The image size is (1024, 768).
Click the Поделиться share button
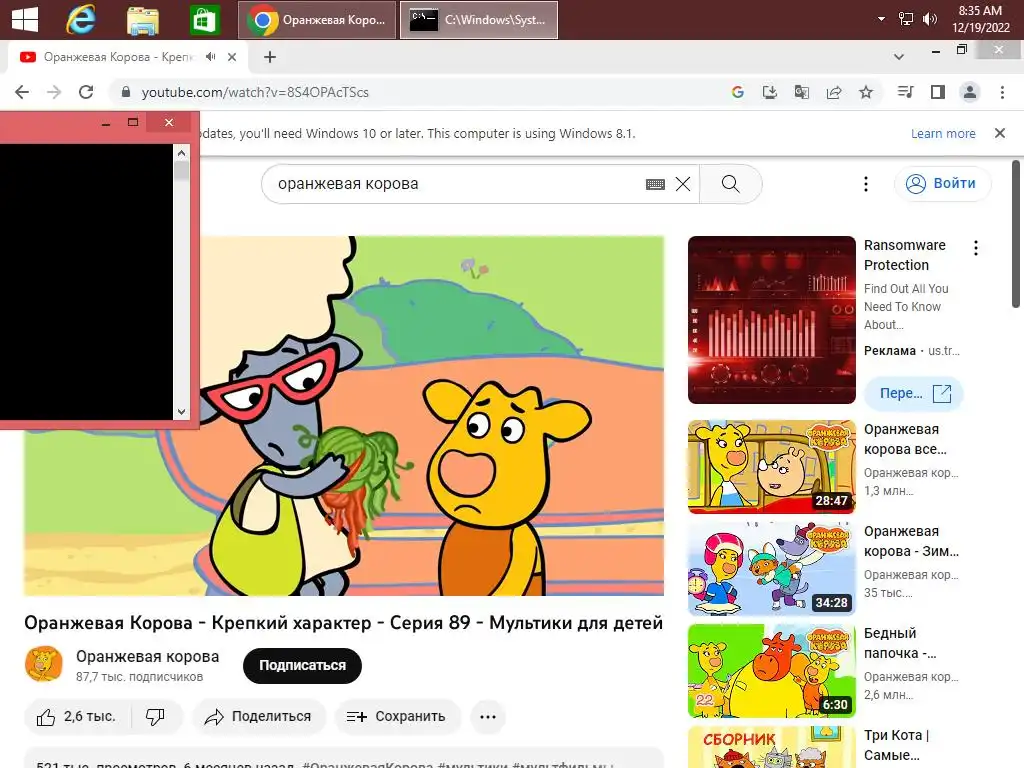pyautogui.click(x=258, y=717)
